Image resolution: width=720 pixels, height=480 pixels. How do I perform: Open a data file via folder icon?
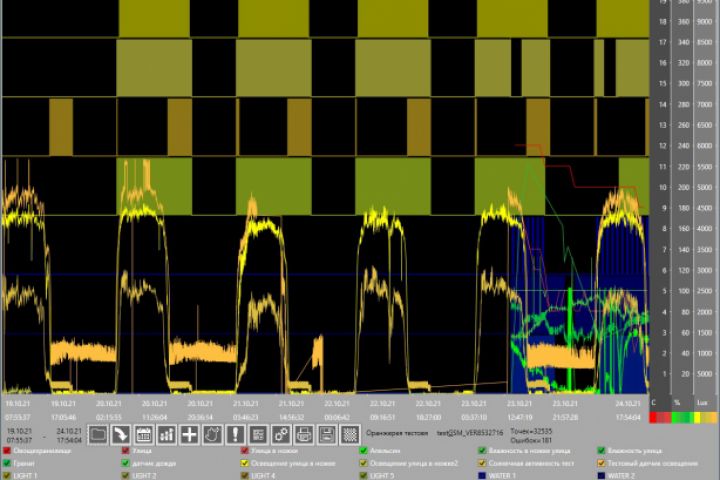(98, 435)
